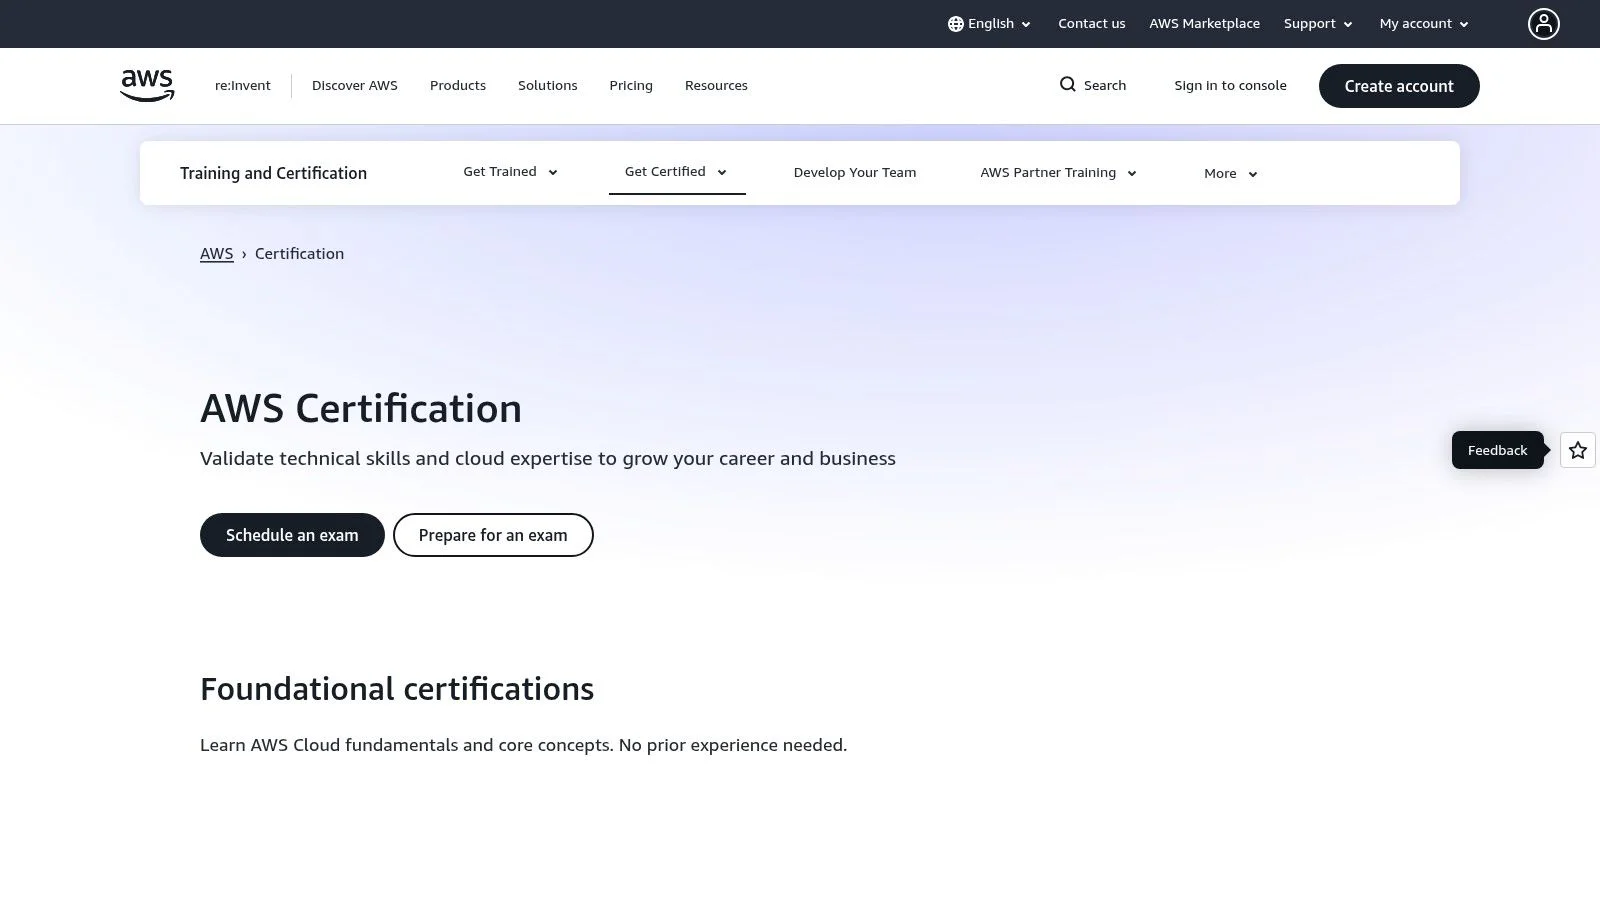The image size is (1600, 900).
Task: Expand the Get Trained menu
Action: point(510,172)
